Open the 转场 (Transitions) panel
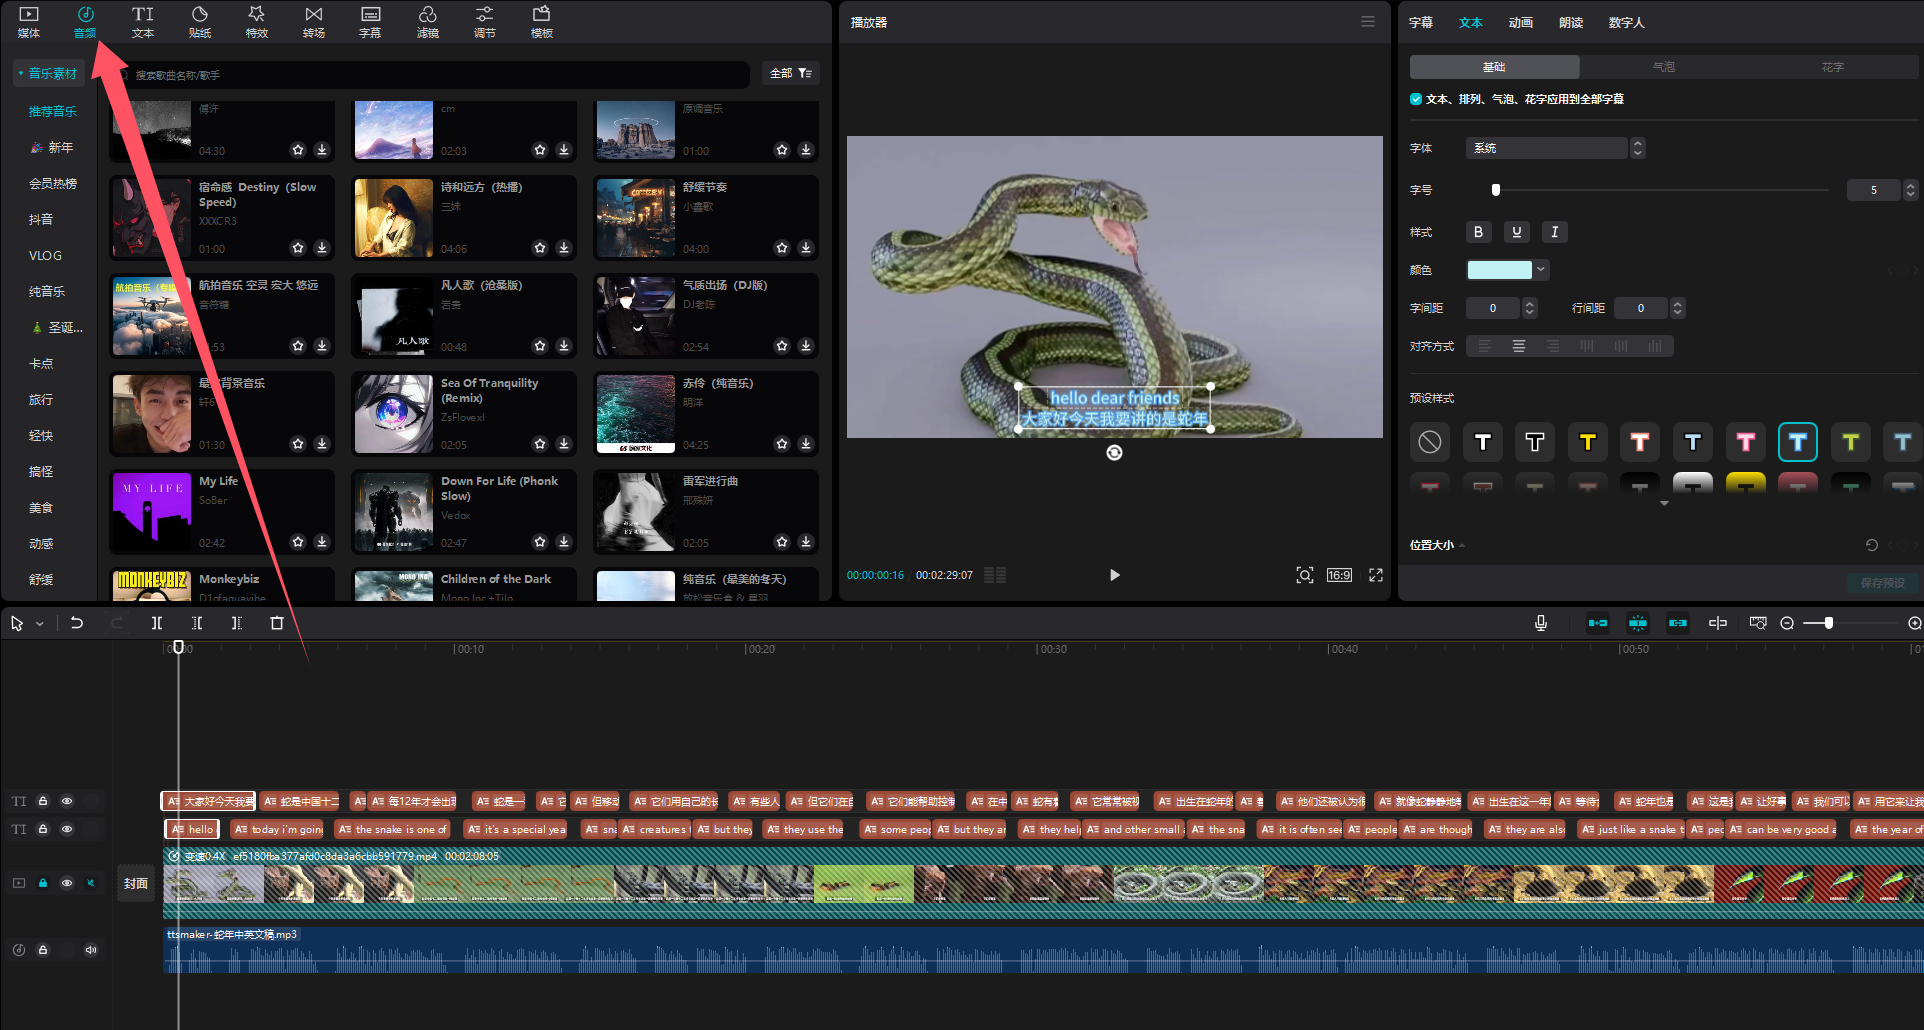The width and height of the screenshot is (1924, 1030). pyautogui.click(x=314, y=21)
